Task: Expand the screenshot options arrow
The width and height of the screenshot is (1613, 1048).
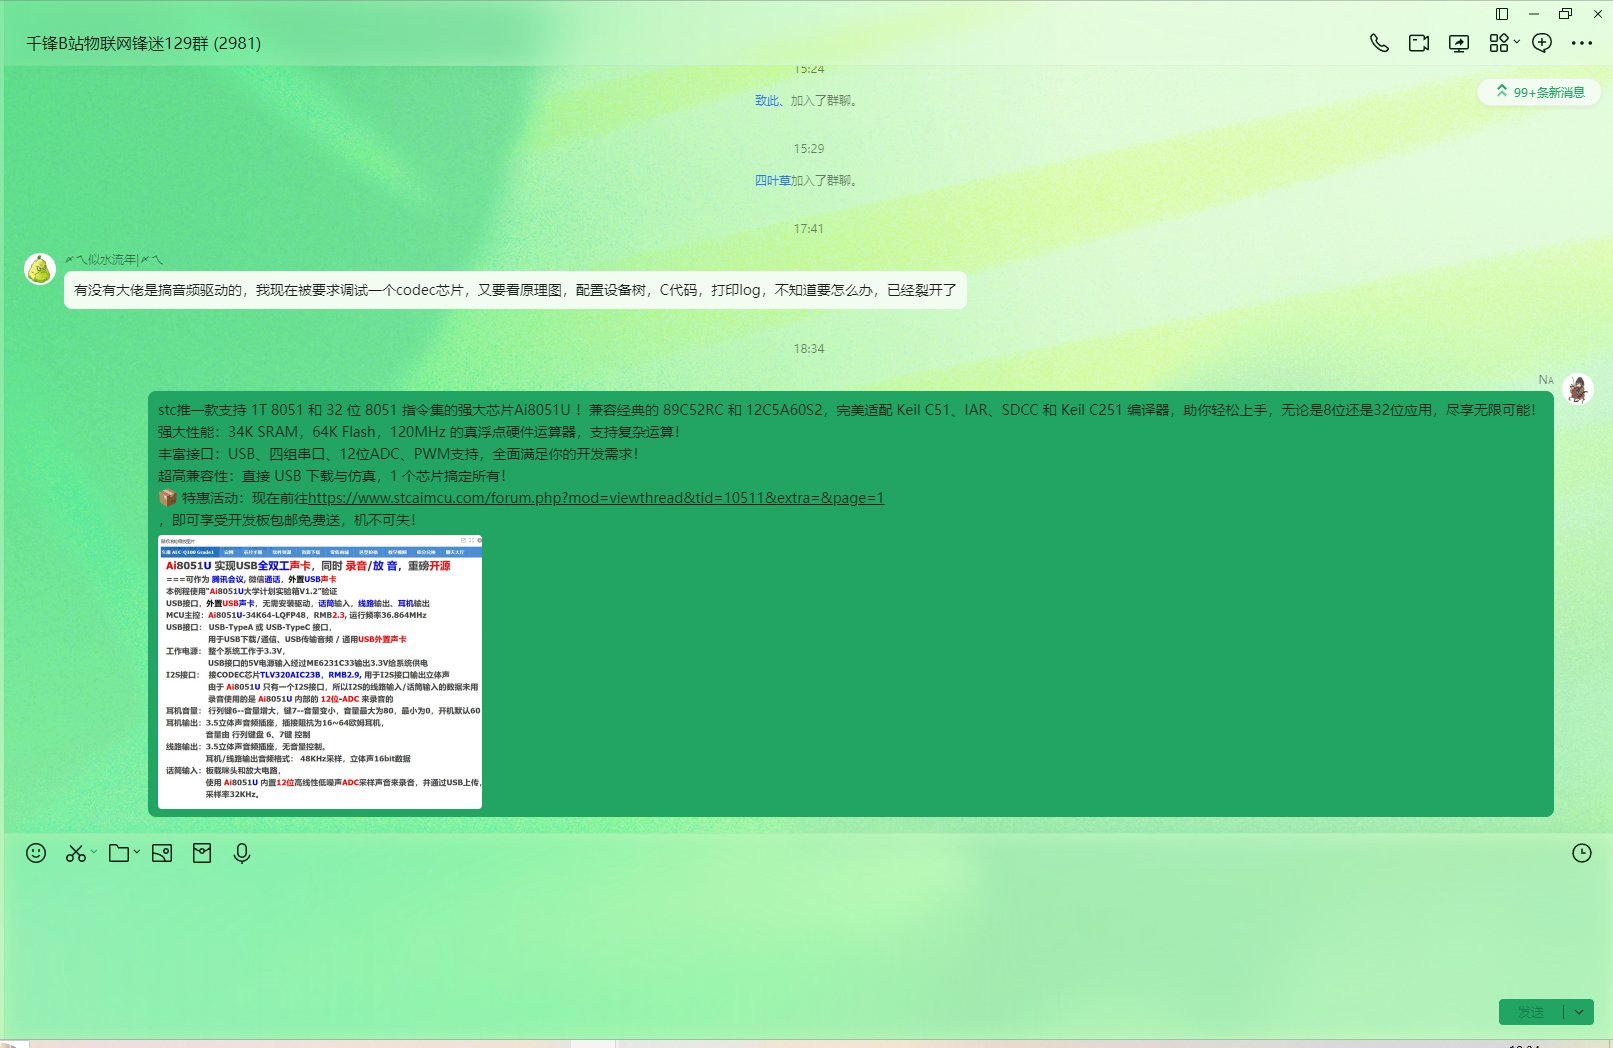Action: [94, 852]
